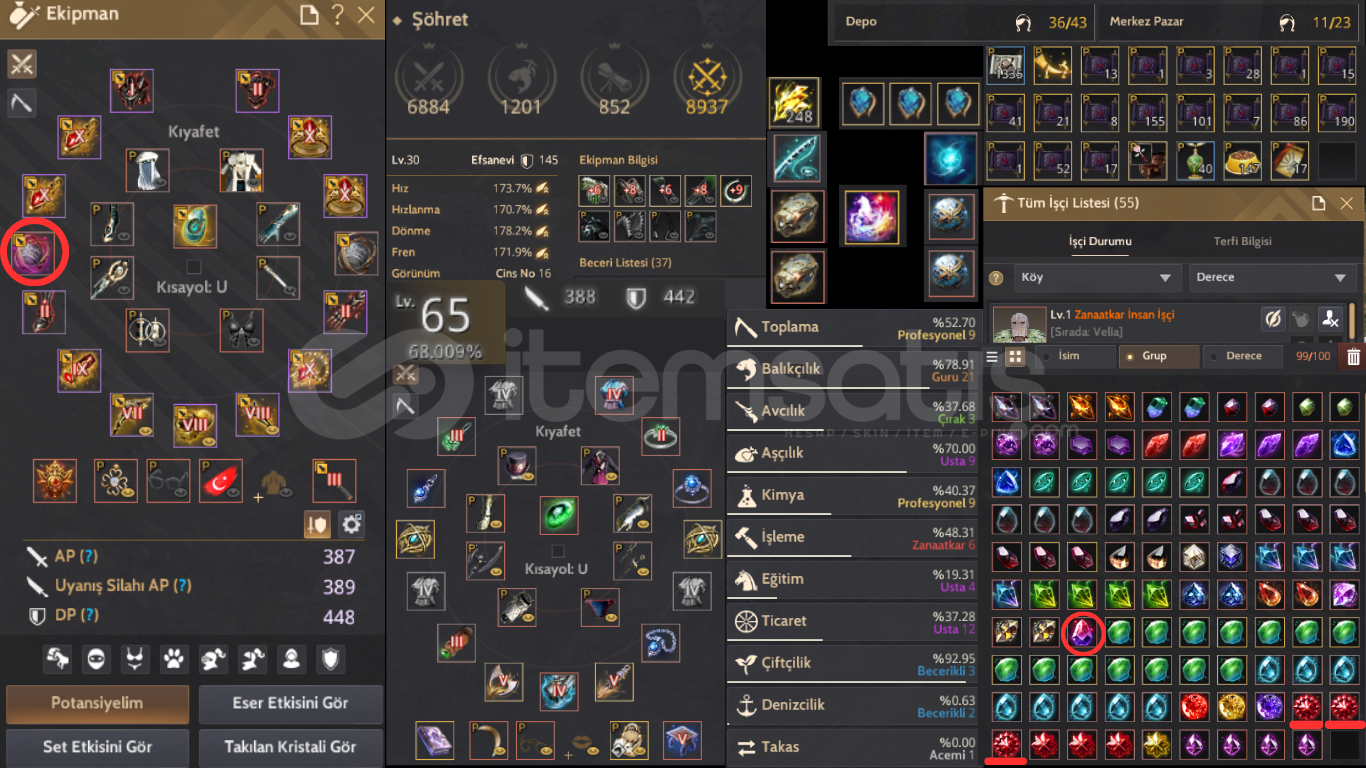The width and height of the screenshot is (1366, 768).
Task: Click the Turkish flag outfit slot
Action: [220, 480]
